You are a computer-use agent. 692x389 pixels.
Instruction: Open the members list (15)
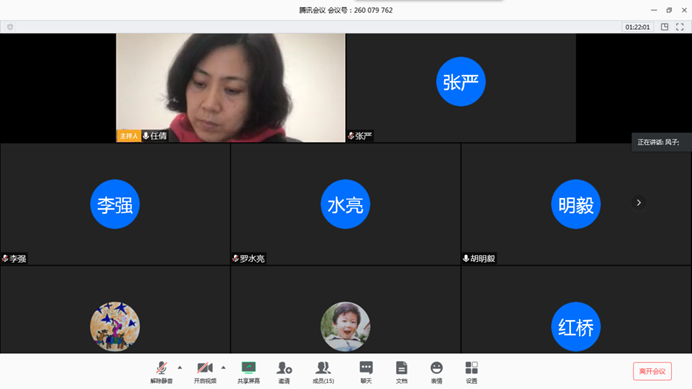[x=323, y=372]
